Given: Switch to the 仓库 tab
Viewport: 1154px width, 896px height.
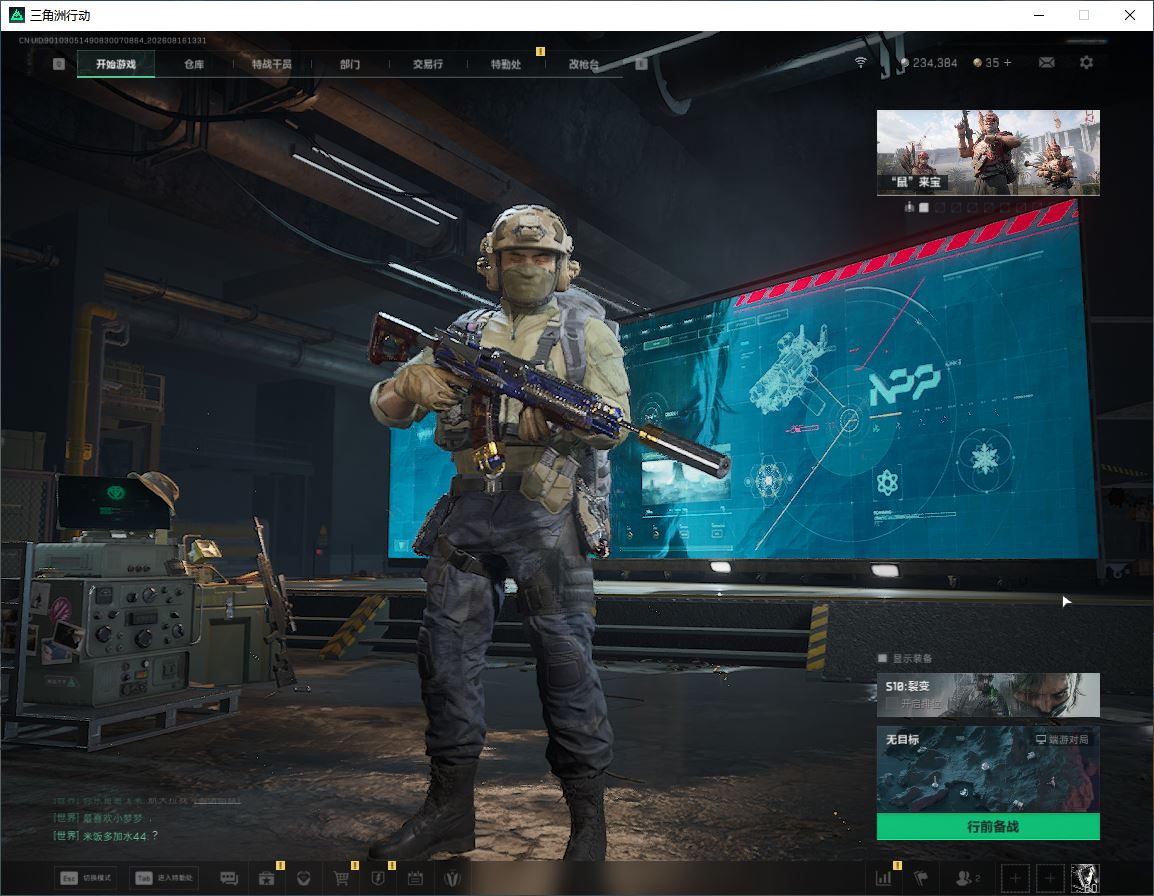Looking at the screenshot, I should tap(194, 64).
